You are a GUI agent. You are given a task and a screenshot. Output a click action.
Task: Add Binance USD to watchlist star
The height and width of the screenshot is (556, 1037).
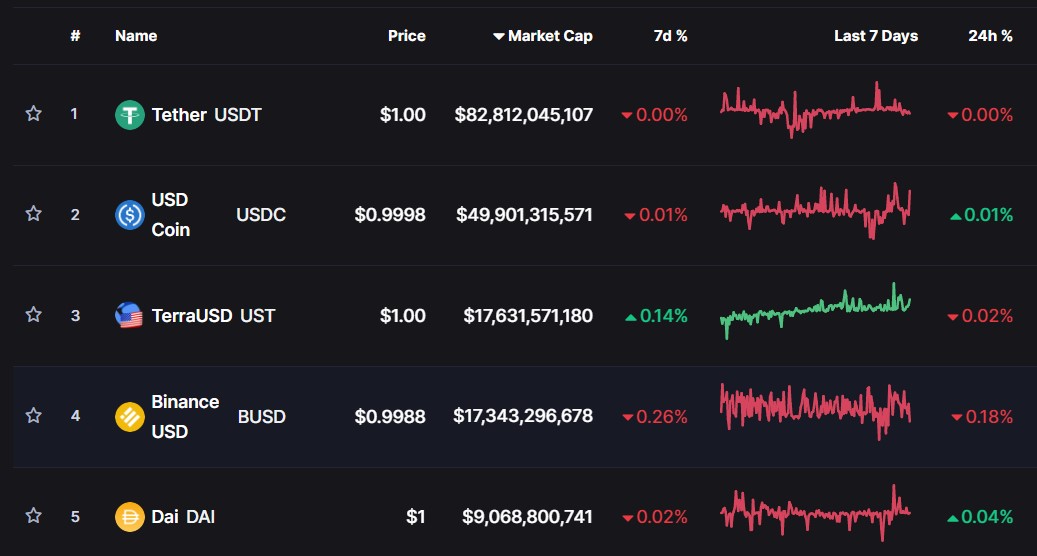pos(33,415)
